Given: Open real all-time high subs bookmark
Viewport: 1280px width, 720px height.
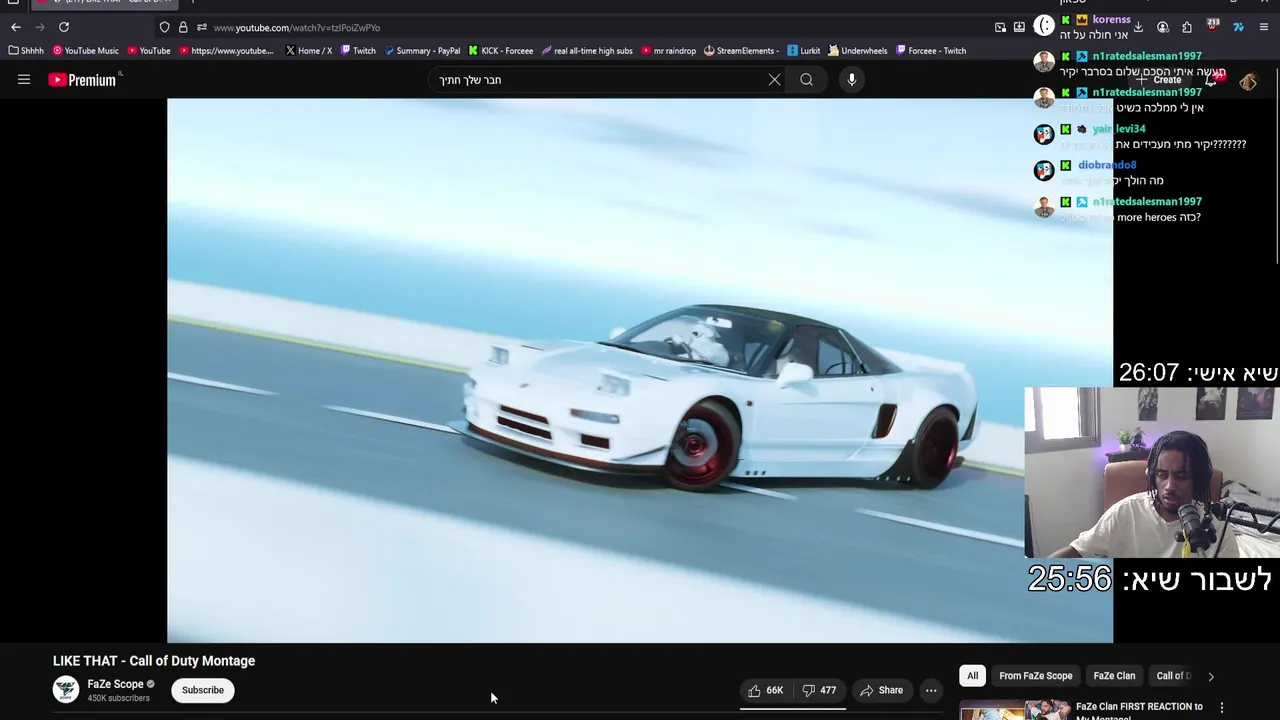Looking at the screenshot, I should [587, 51].
